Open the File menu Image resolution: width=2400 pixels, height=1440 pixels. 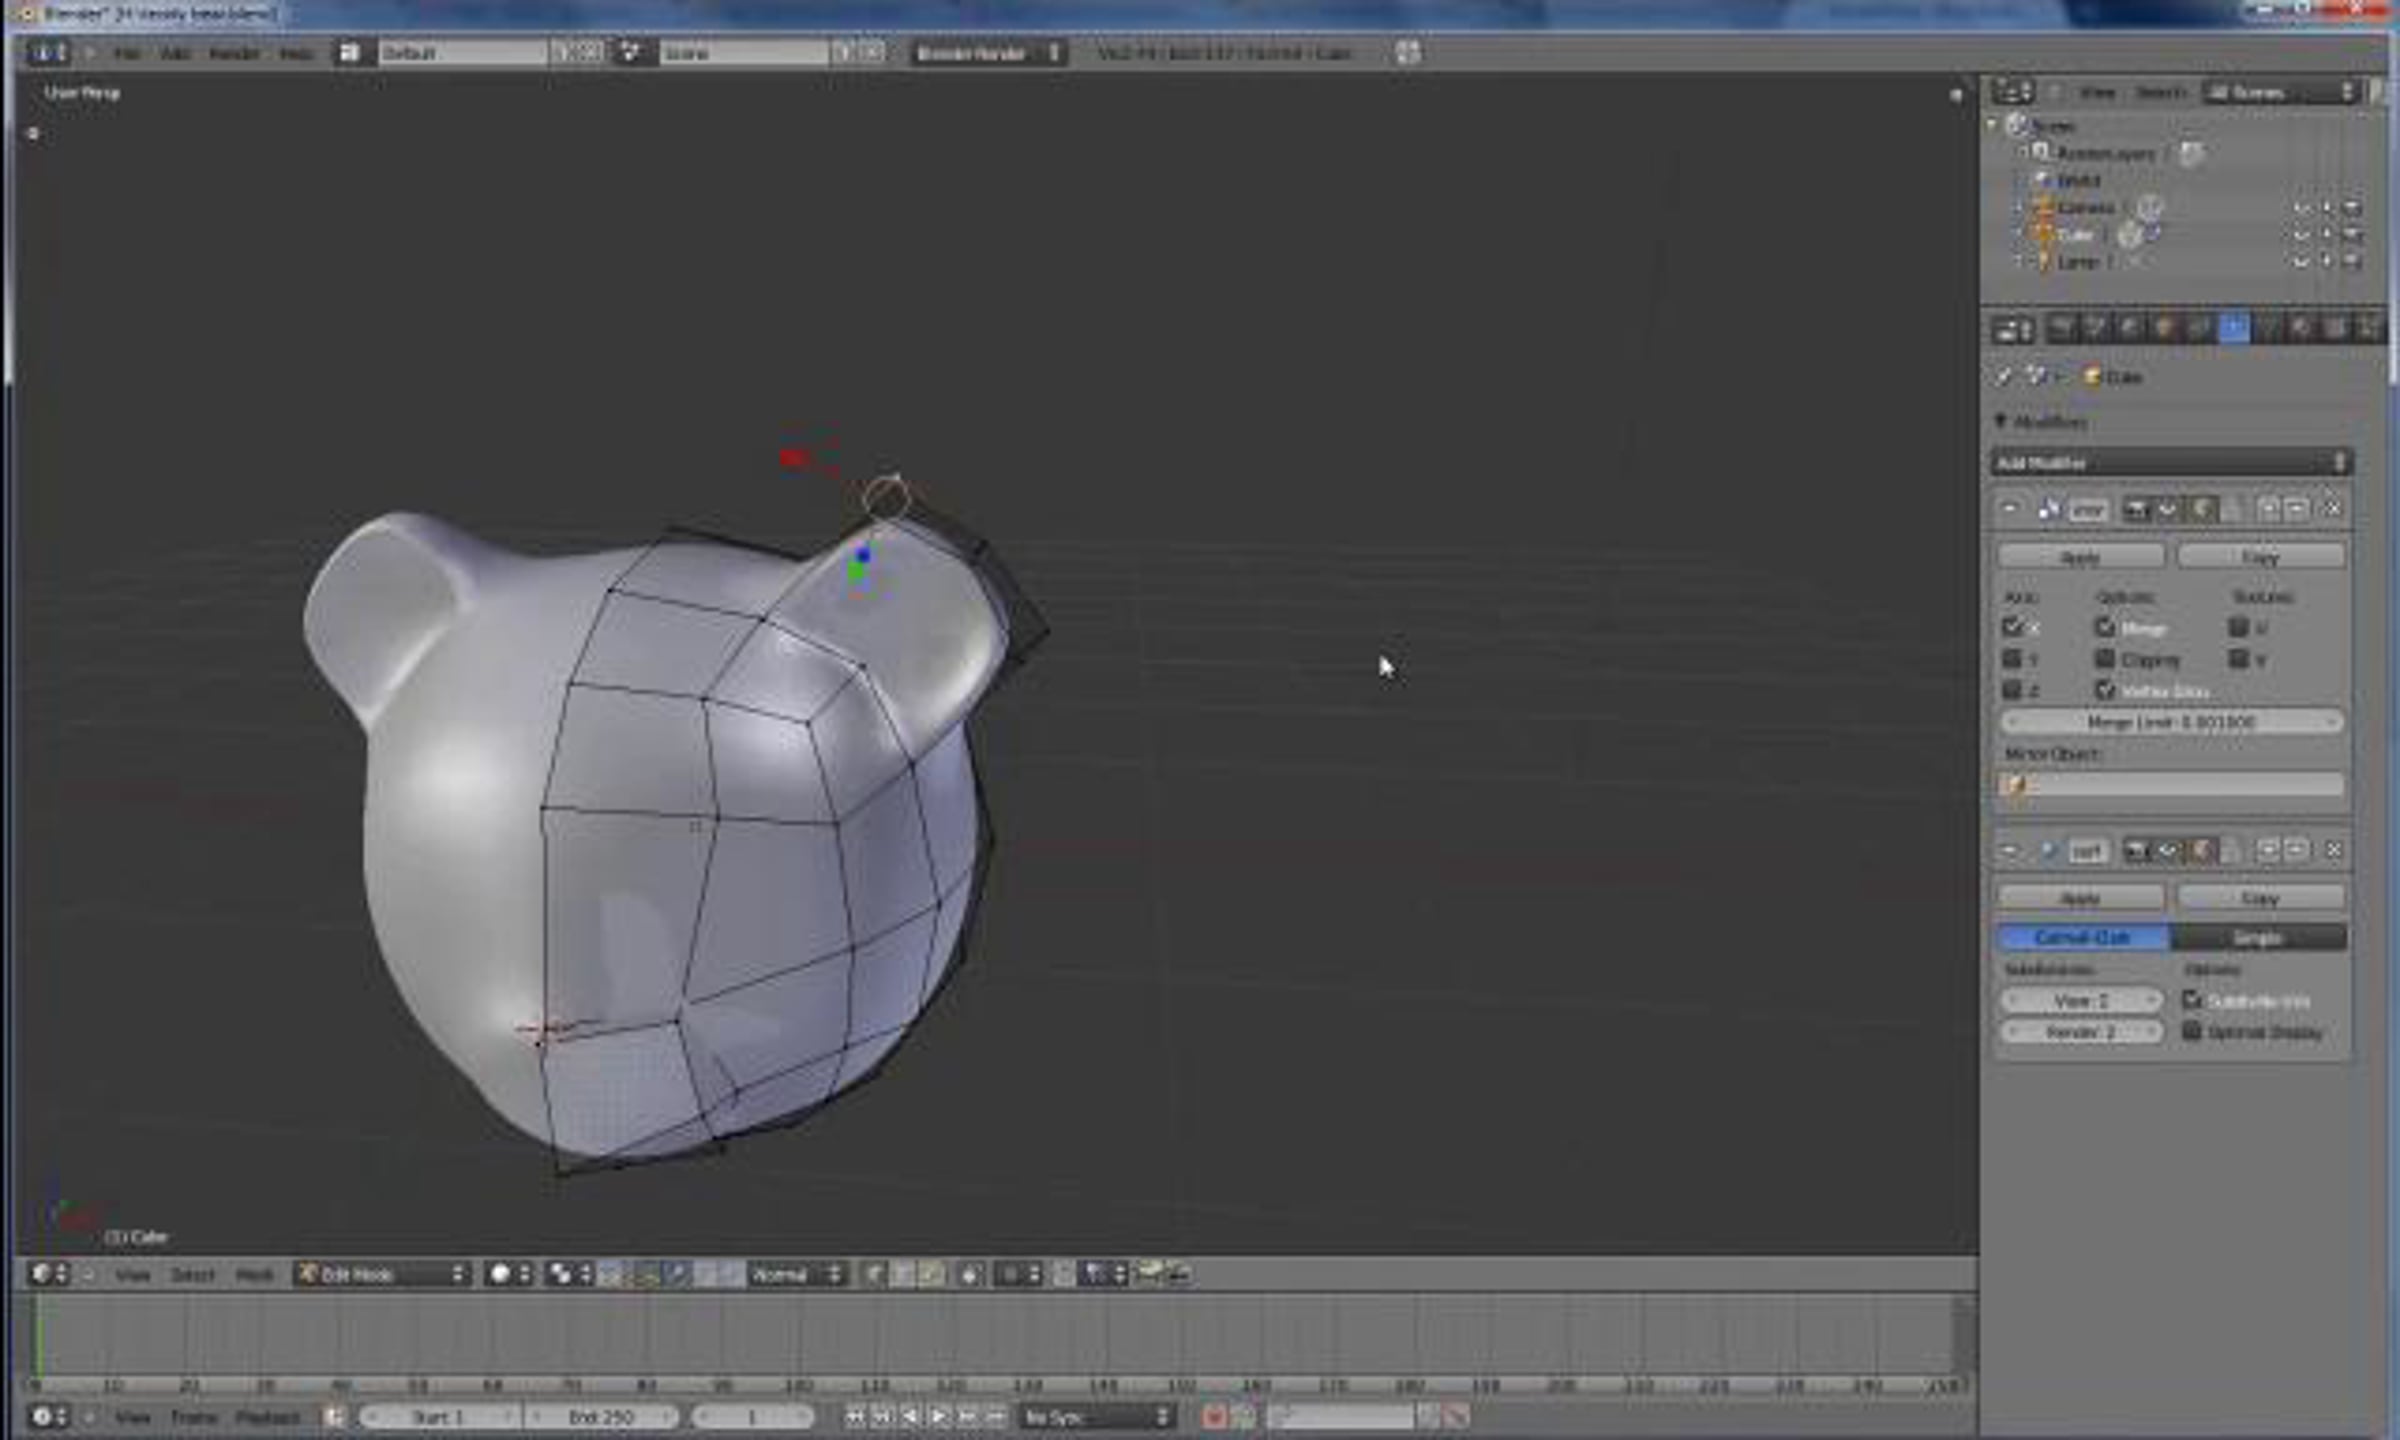click(126, 53)
